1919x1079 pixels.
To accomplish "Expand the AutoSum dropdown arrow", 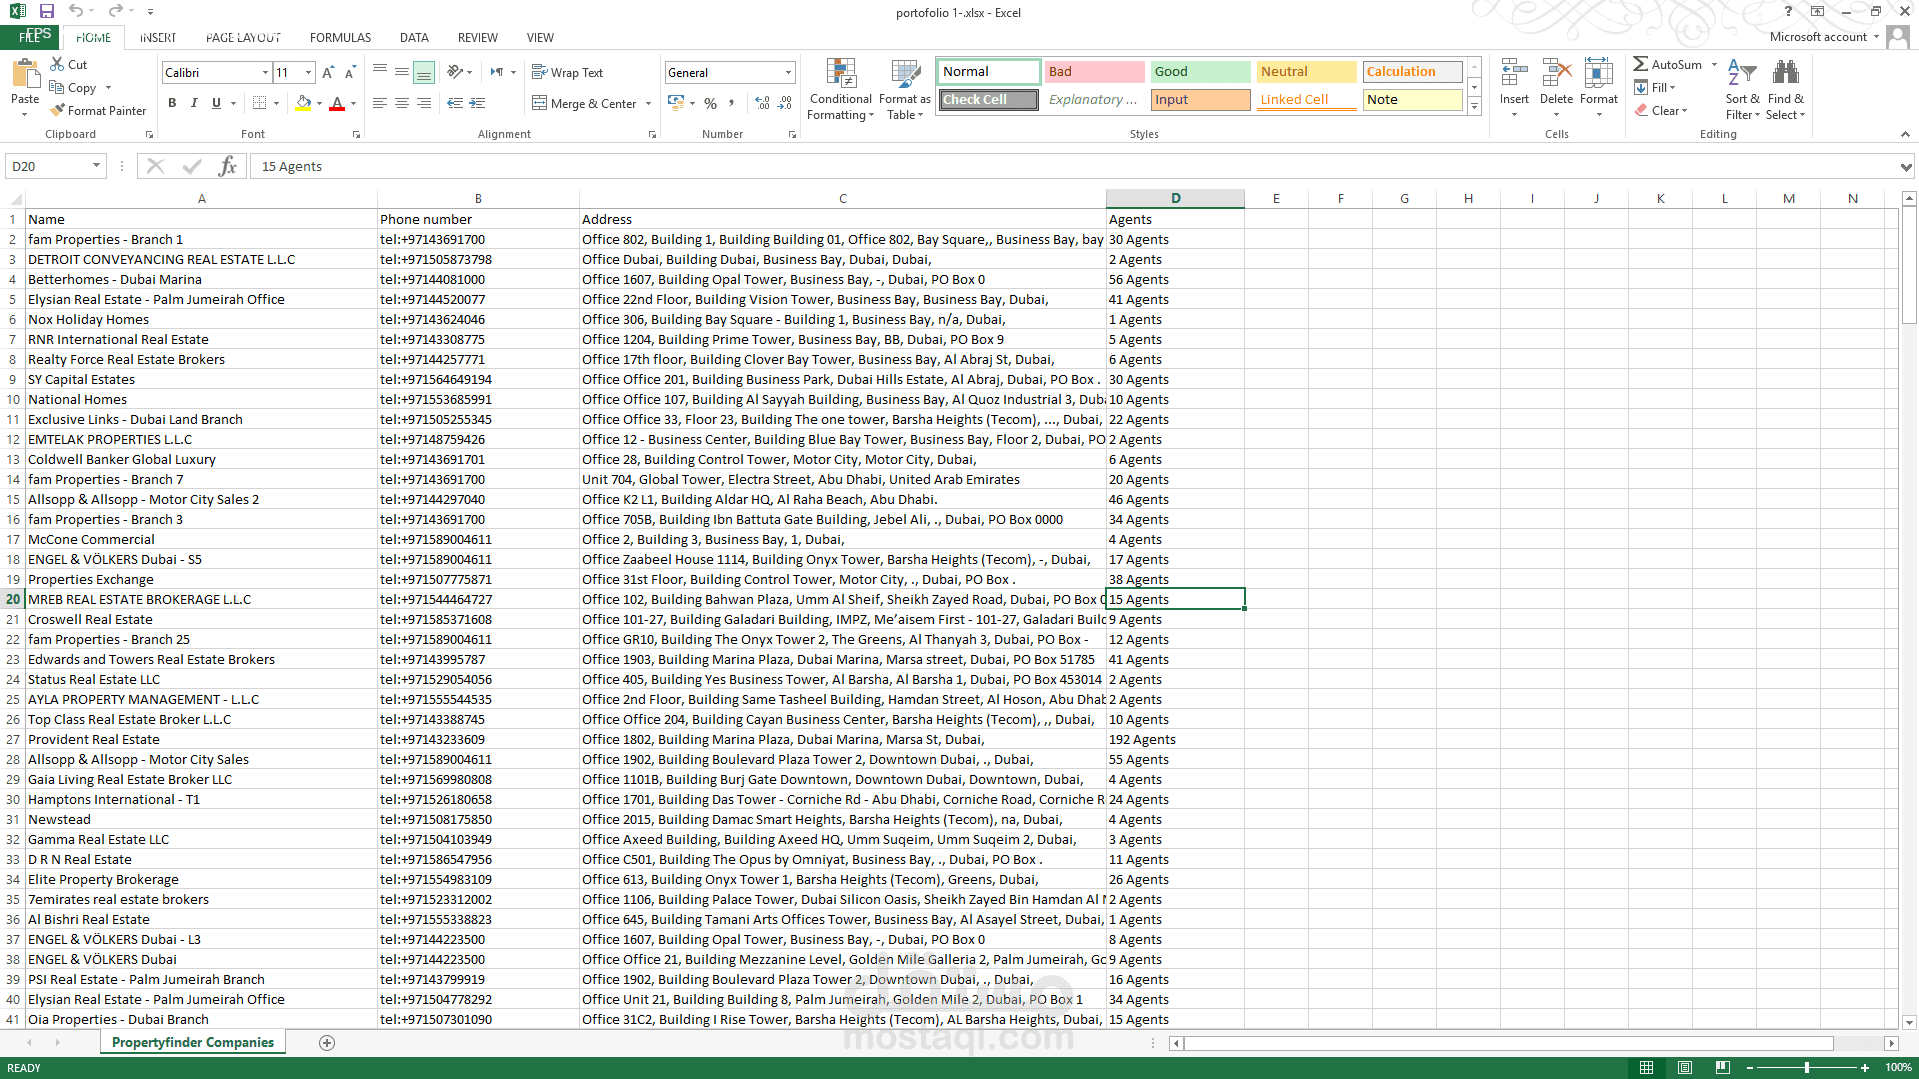I will point(1714,64).
